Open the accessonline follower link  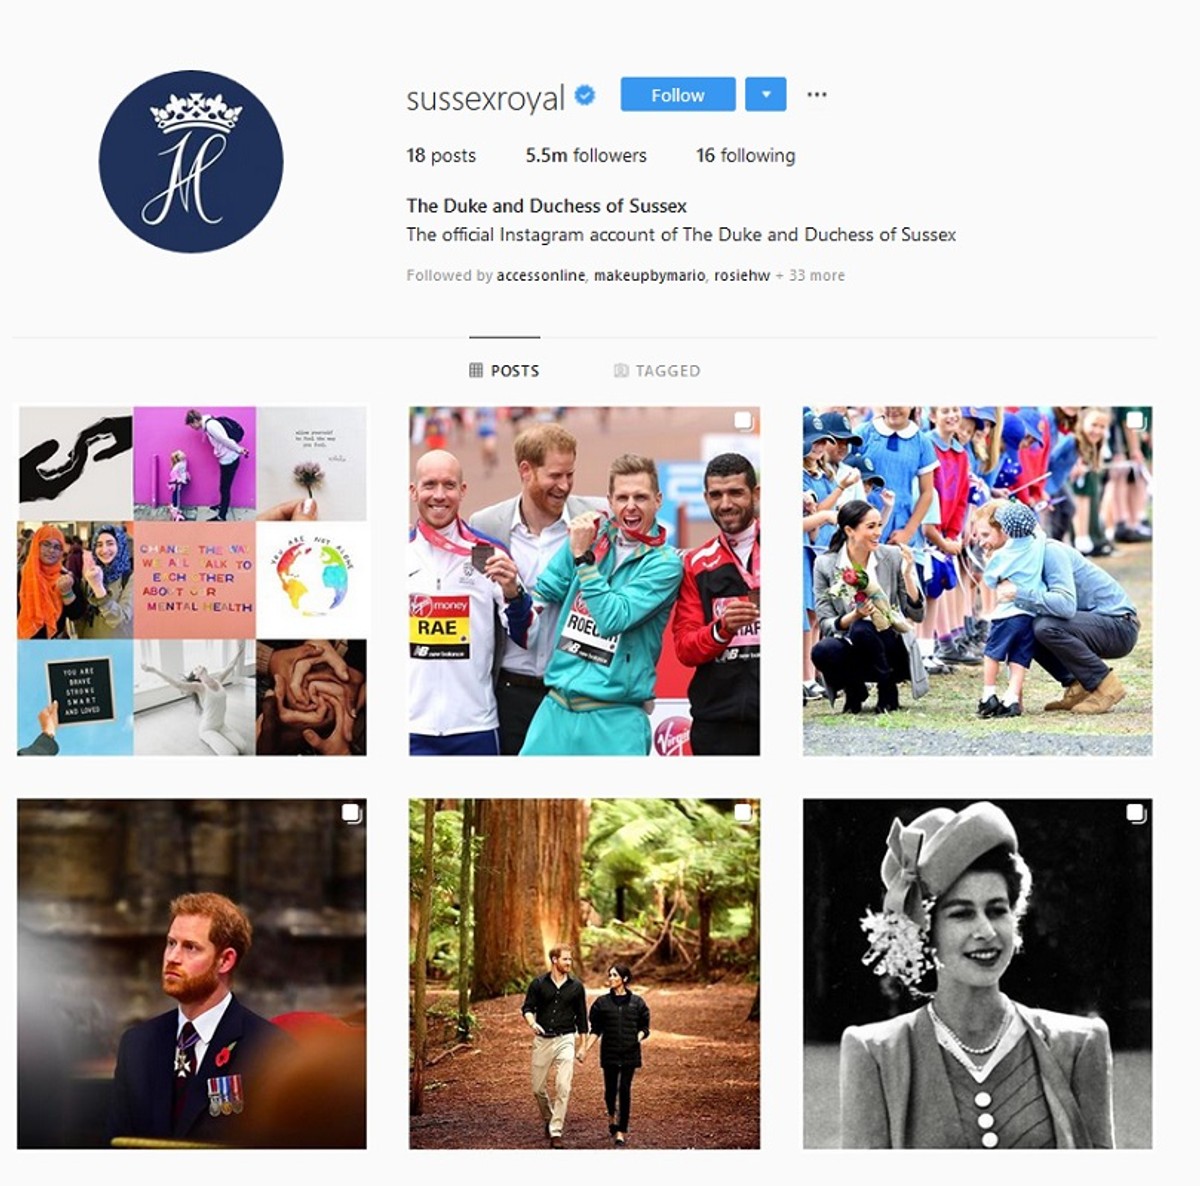[x=540, y=275]
